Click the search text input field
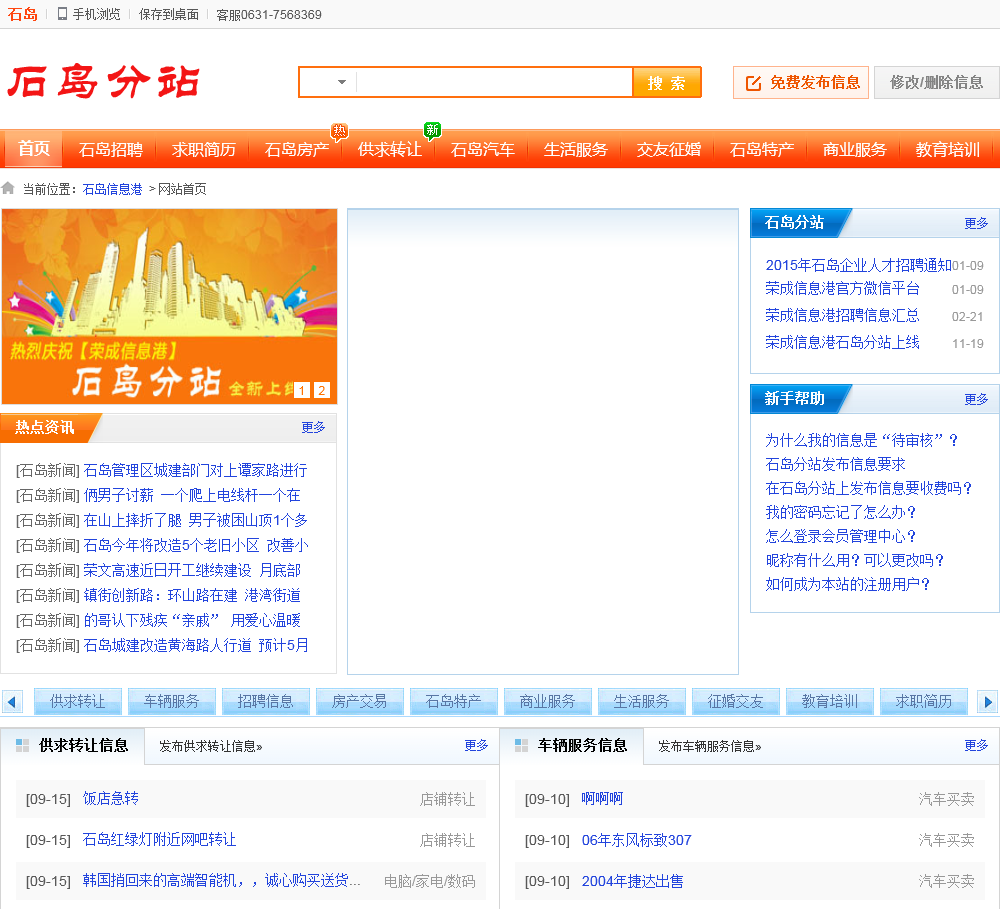Viewport: 1000px width, 909px height. [494, 82]
